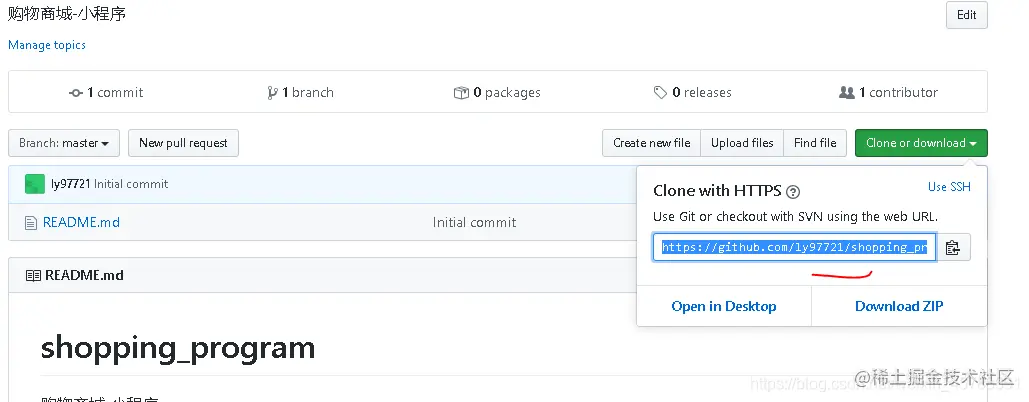Click the ly97721 green avatar
Image resolution: width=1029 pixels, height=402 pixels.
[35, 184]
